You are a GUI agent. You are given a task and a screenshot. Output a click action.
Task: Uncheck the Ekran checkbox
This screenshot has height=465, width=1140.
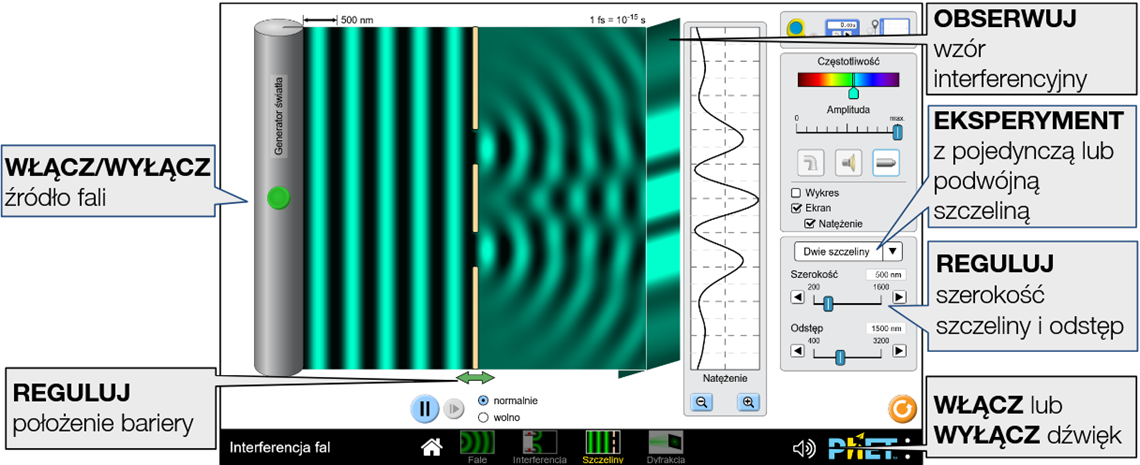[797, 208]
